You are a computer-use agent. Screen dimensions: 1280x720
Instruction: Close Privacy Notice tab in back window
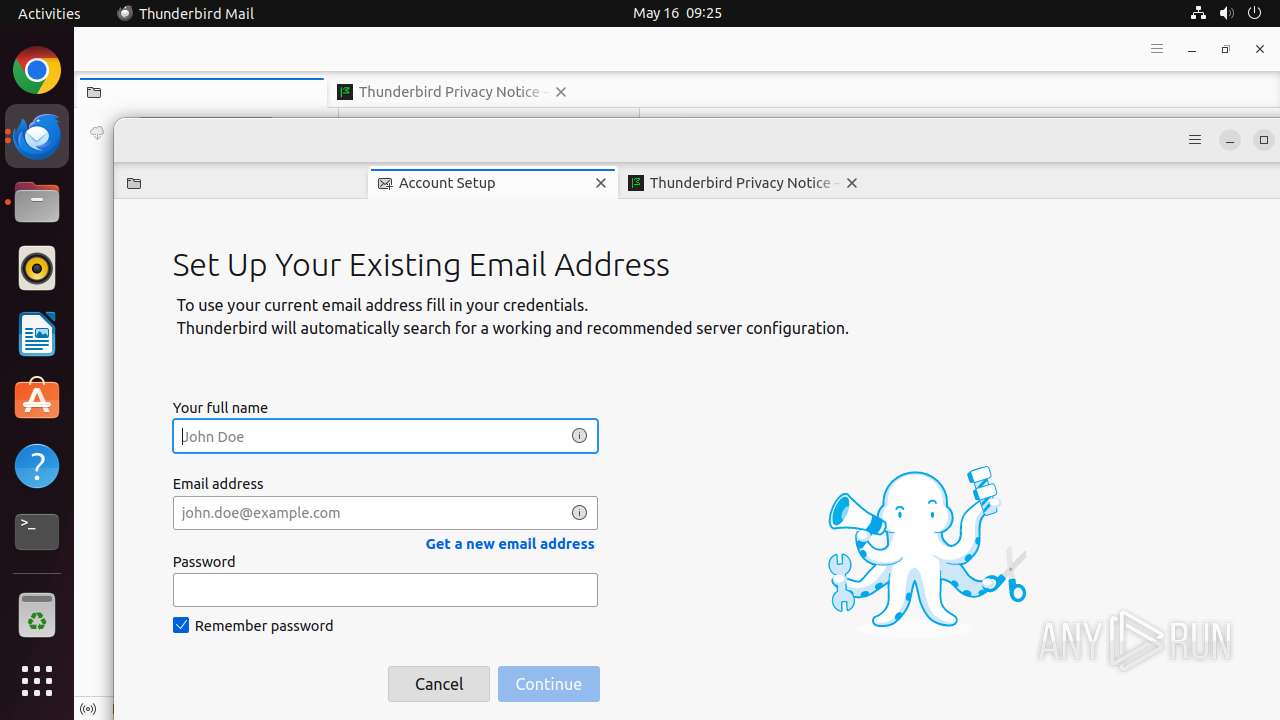tap(561, 92)
